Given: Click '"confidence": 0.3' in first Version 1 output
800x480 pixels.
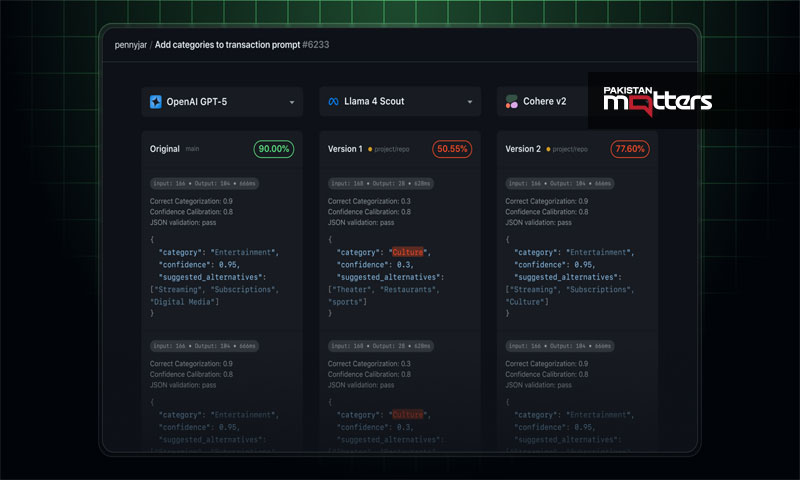Looking at the screenshot, I should (x=375, y=265).
